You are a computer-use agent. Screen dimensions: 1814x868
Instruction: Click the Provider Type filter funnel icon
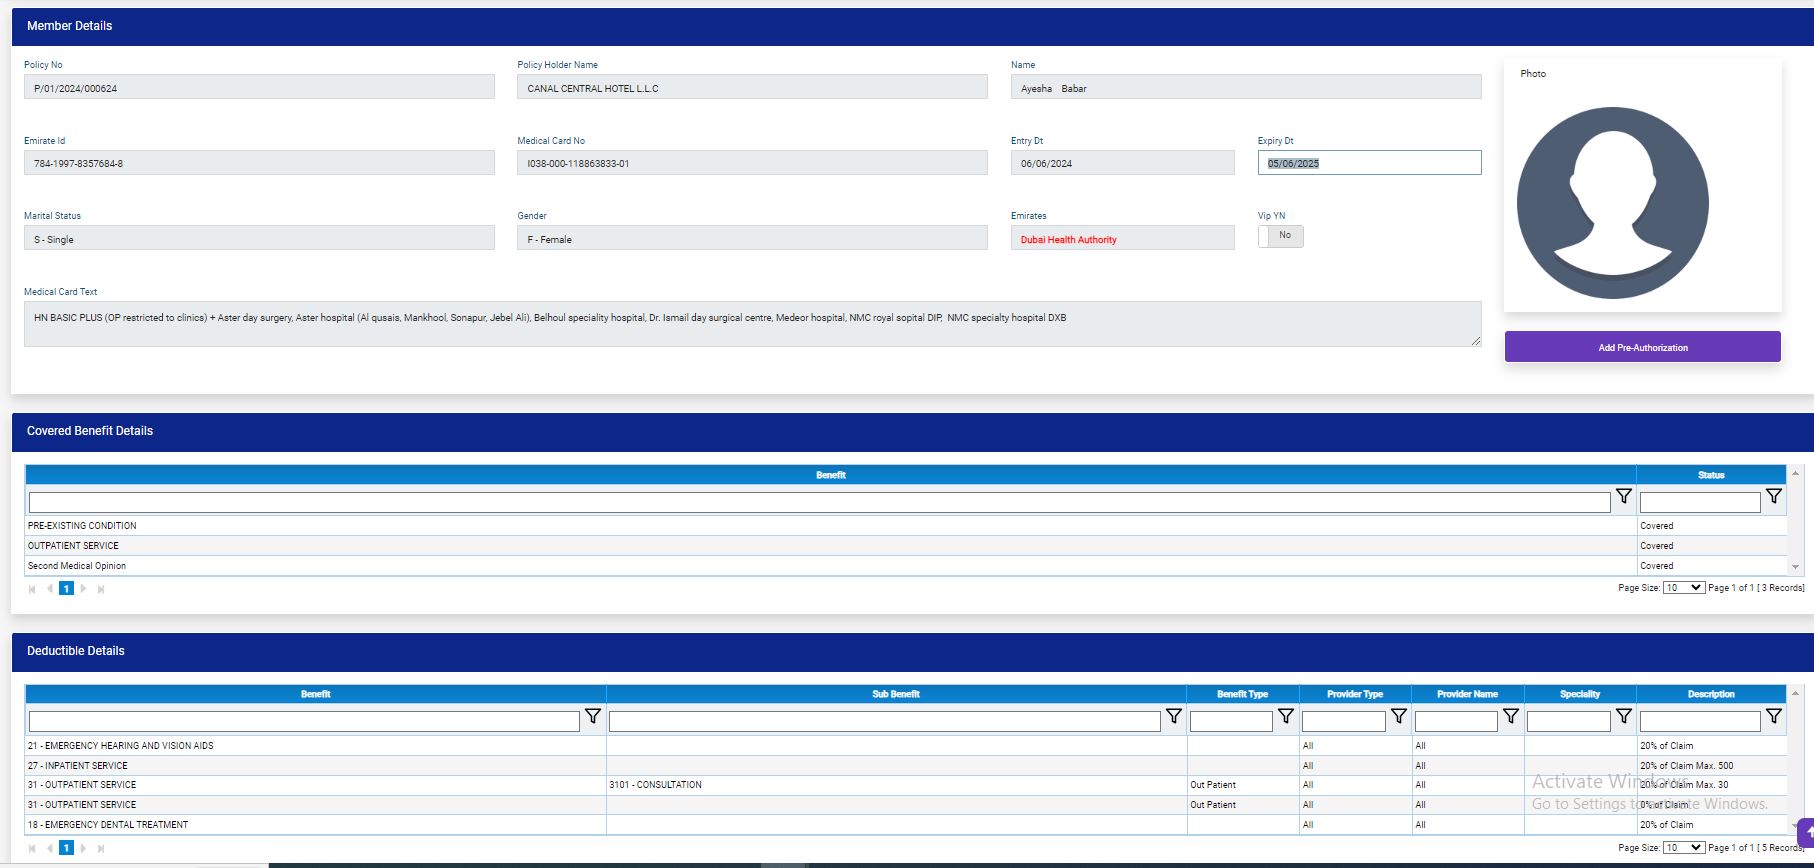tap(1398, 717)
